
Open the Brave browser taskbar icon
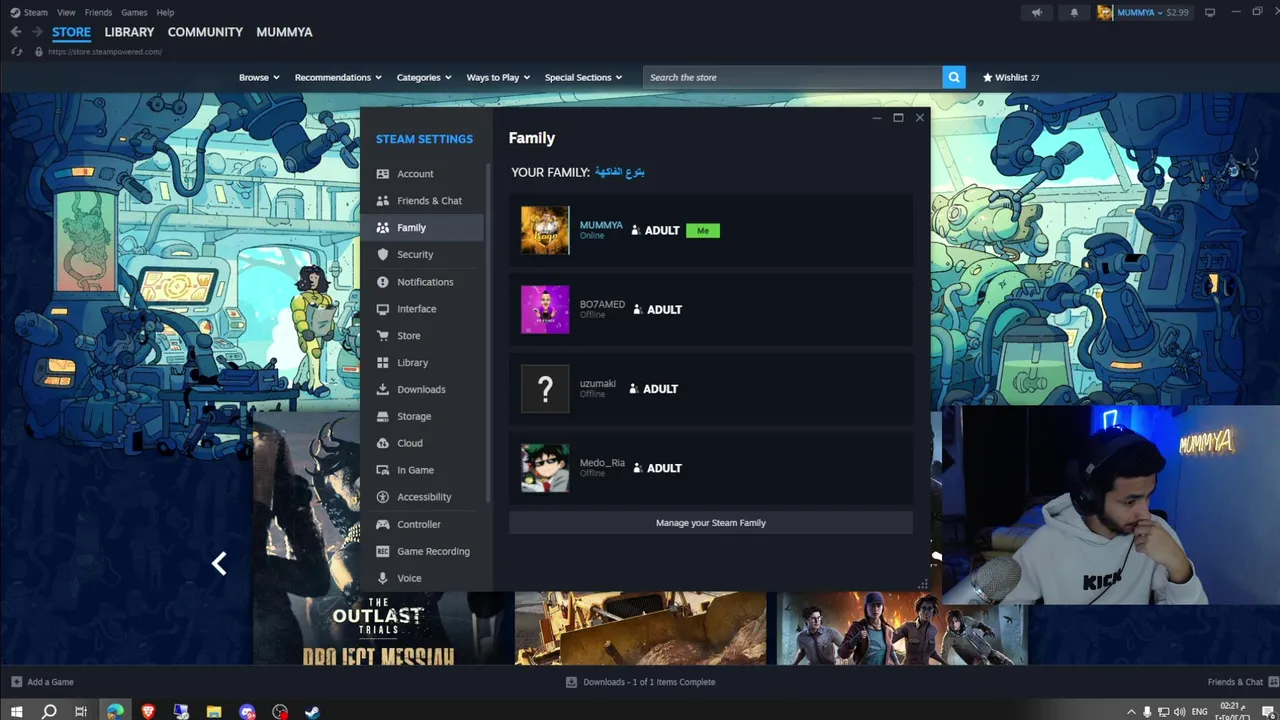(x=148, y=712)
